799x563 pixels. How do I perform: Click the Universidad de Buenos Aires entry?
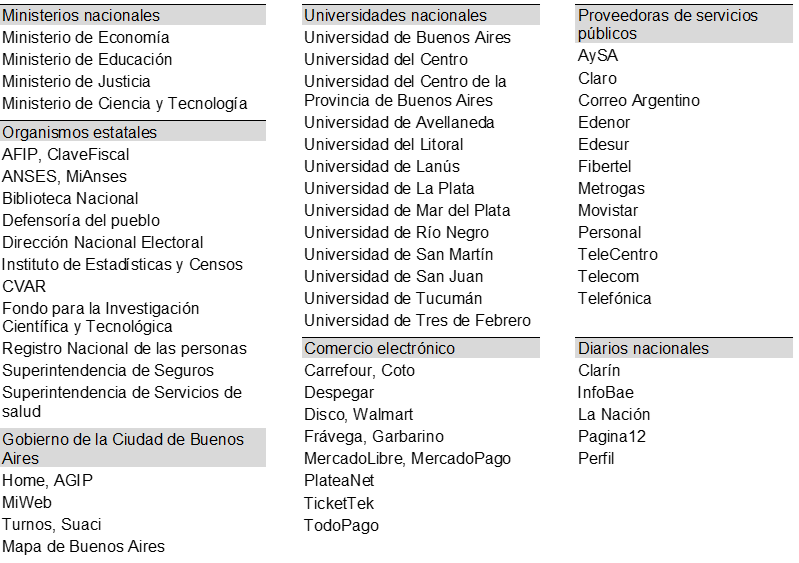pyautogui.click(x=407, y=38)
